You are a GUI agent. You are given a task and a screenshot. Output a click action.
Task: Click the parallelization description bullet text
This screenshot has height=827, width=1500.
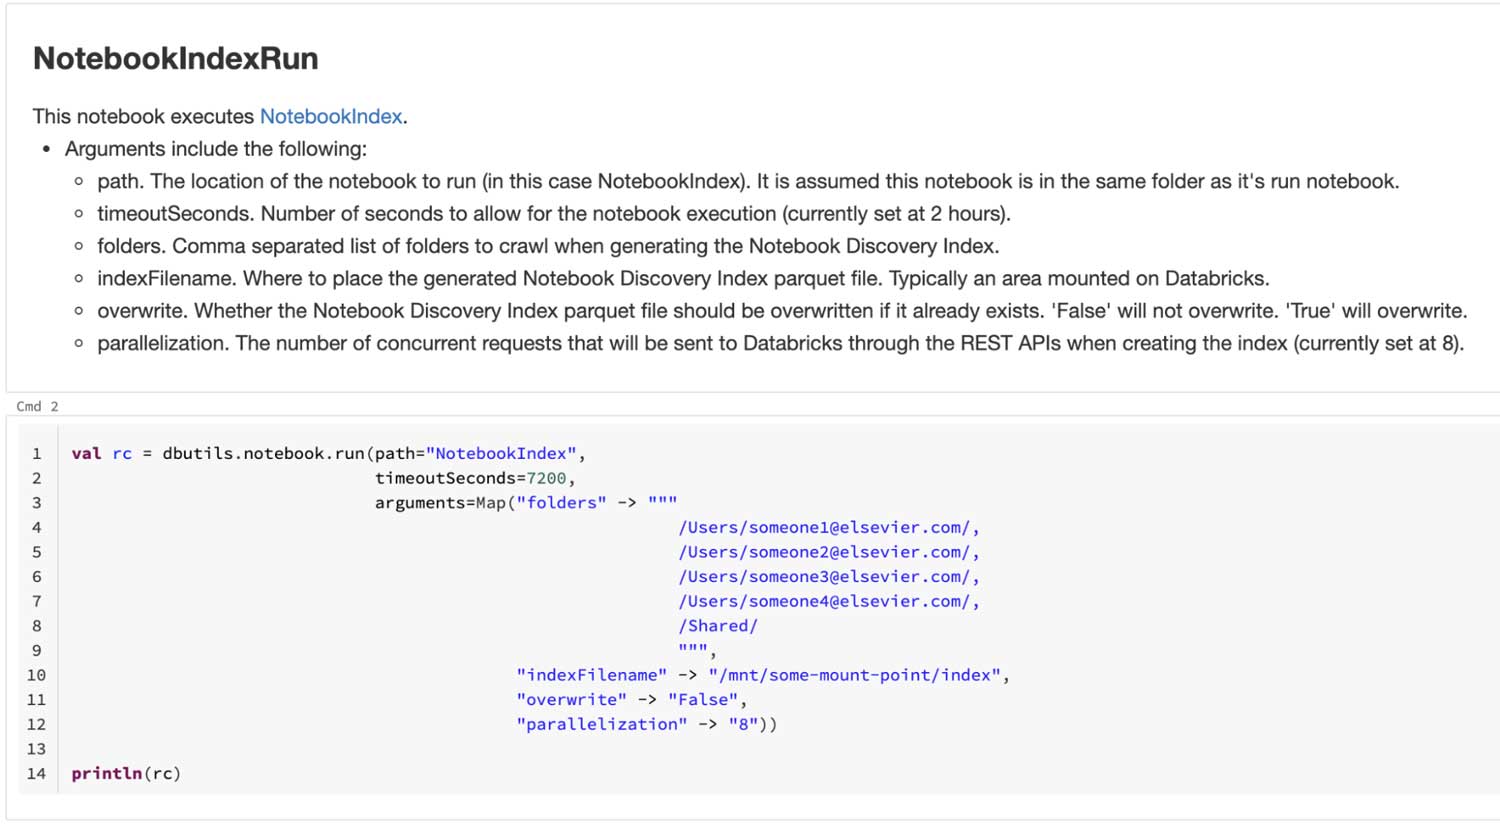pyautogui.click(x=780, y=344)
